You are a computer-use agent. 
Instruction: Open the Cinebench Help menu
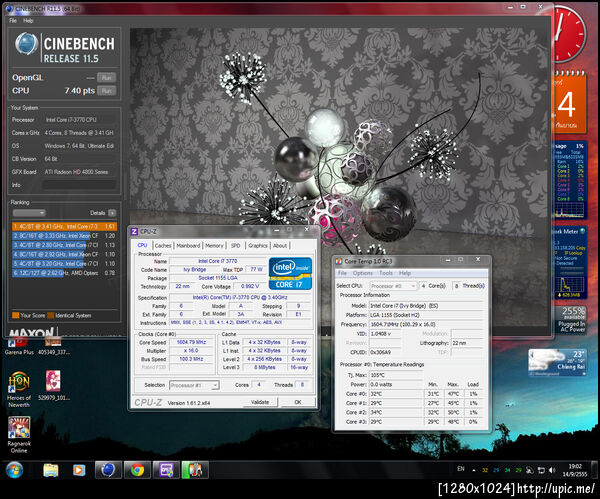coord(28,21)
